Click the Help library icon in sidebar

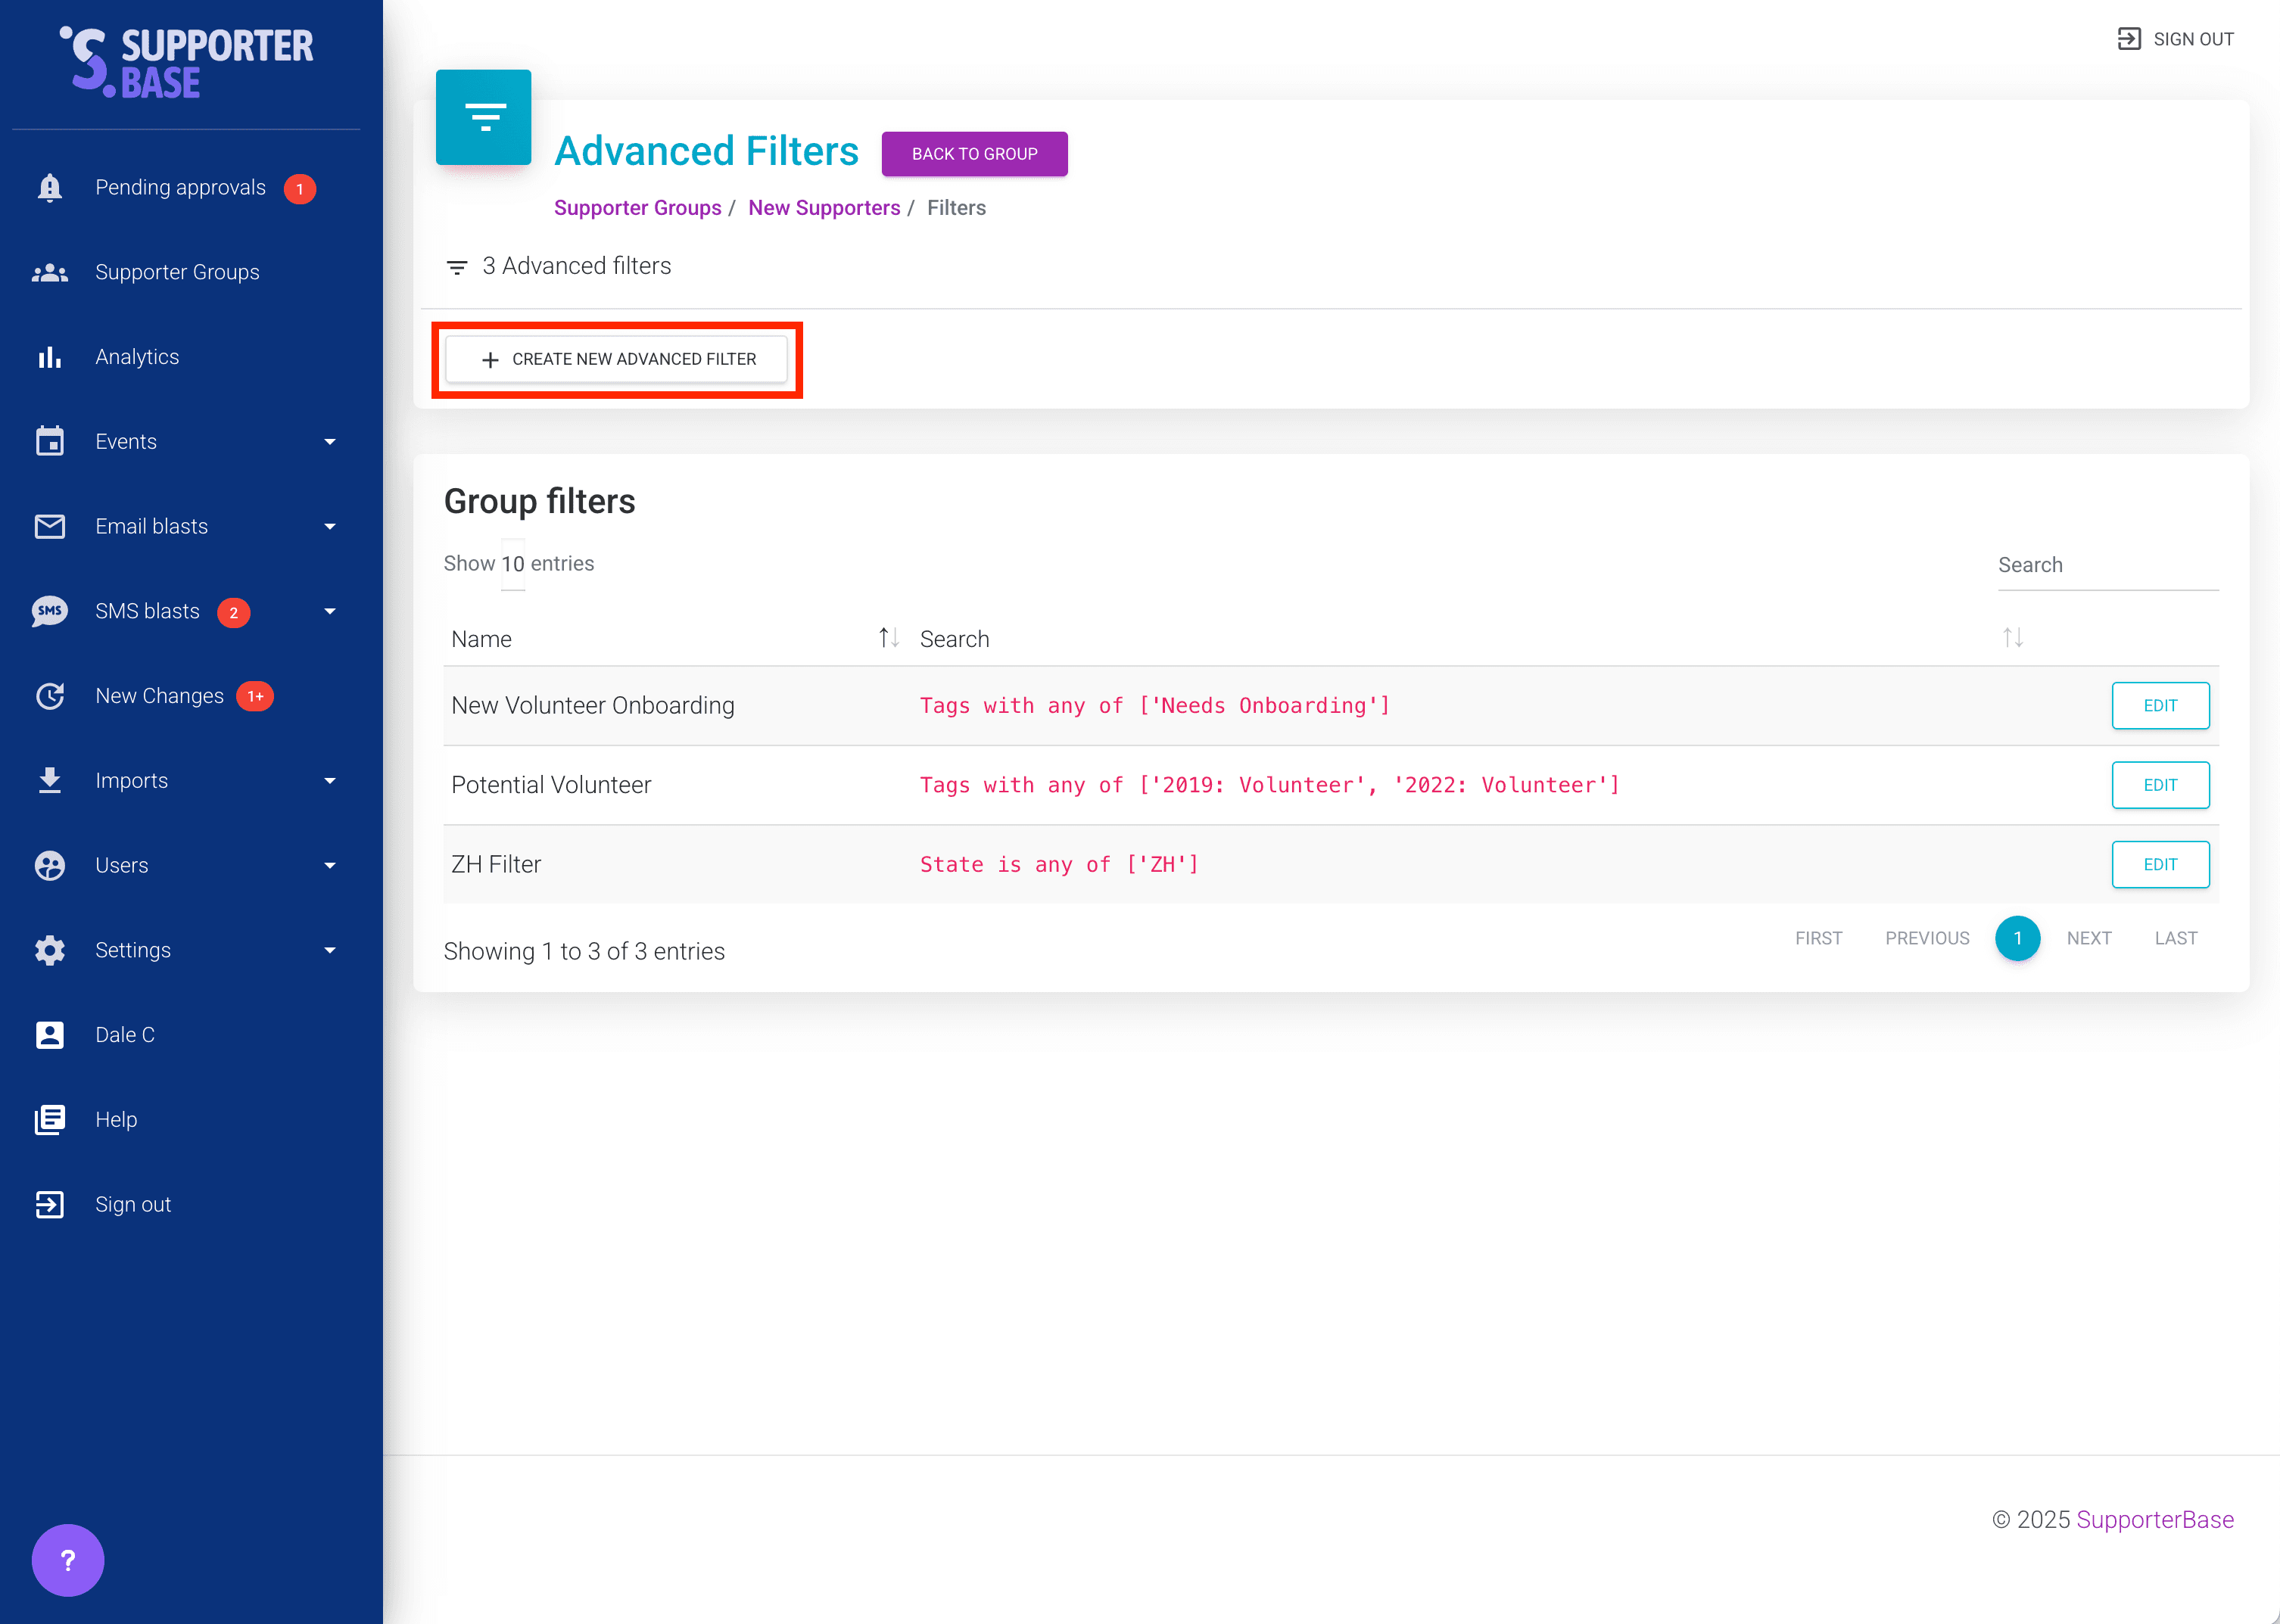coord(49,1119)
